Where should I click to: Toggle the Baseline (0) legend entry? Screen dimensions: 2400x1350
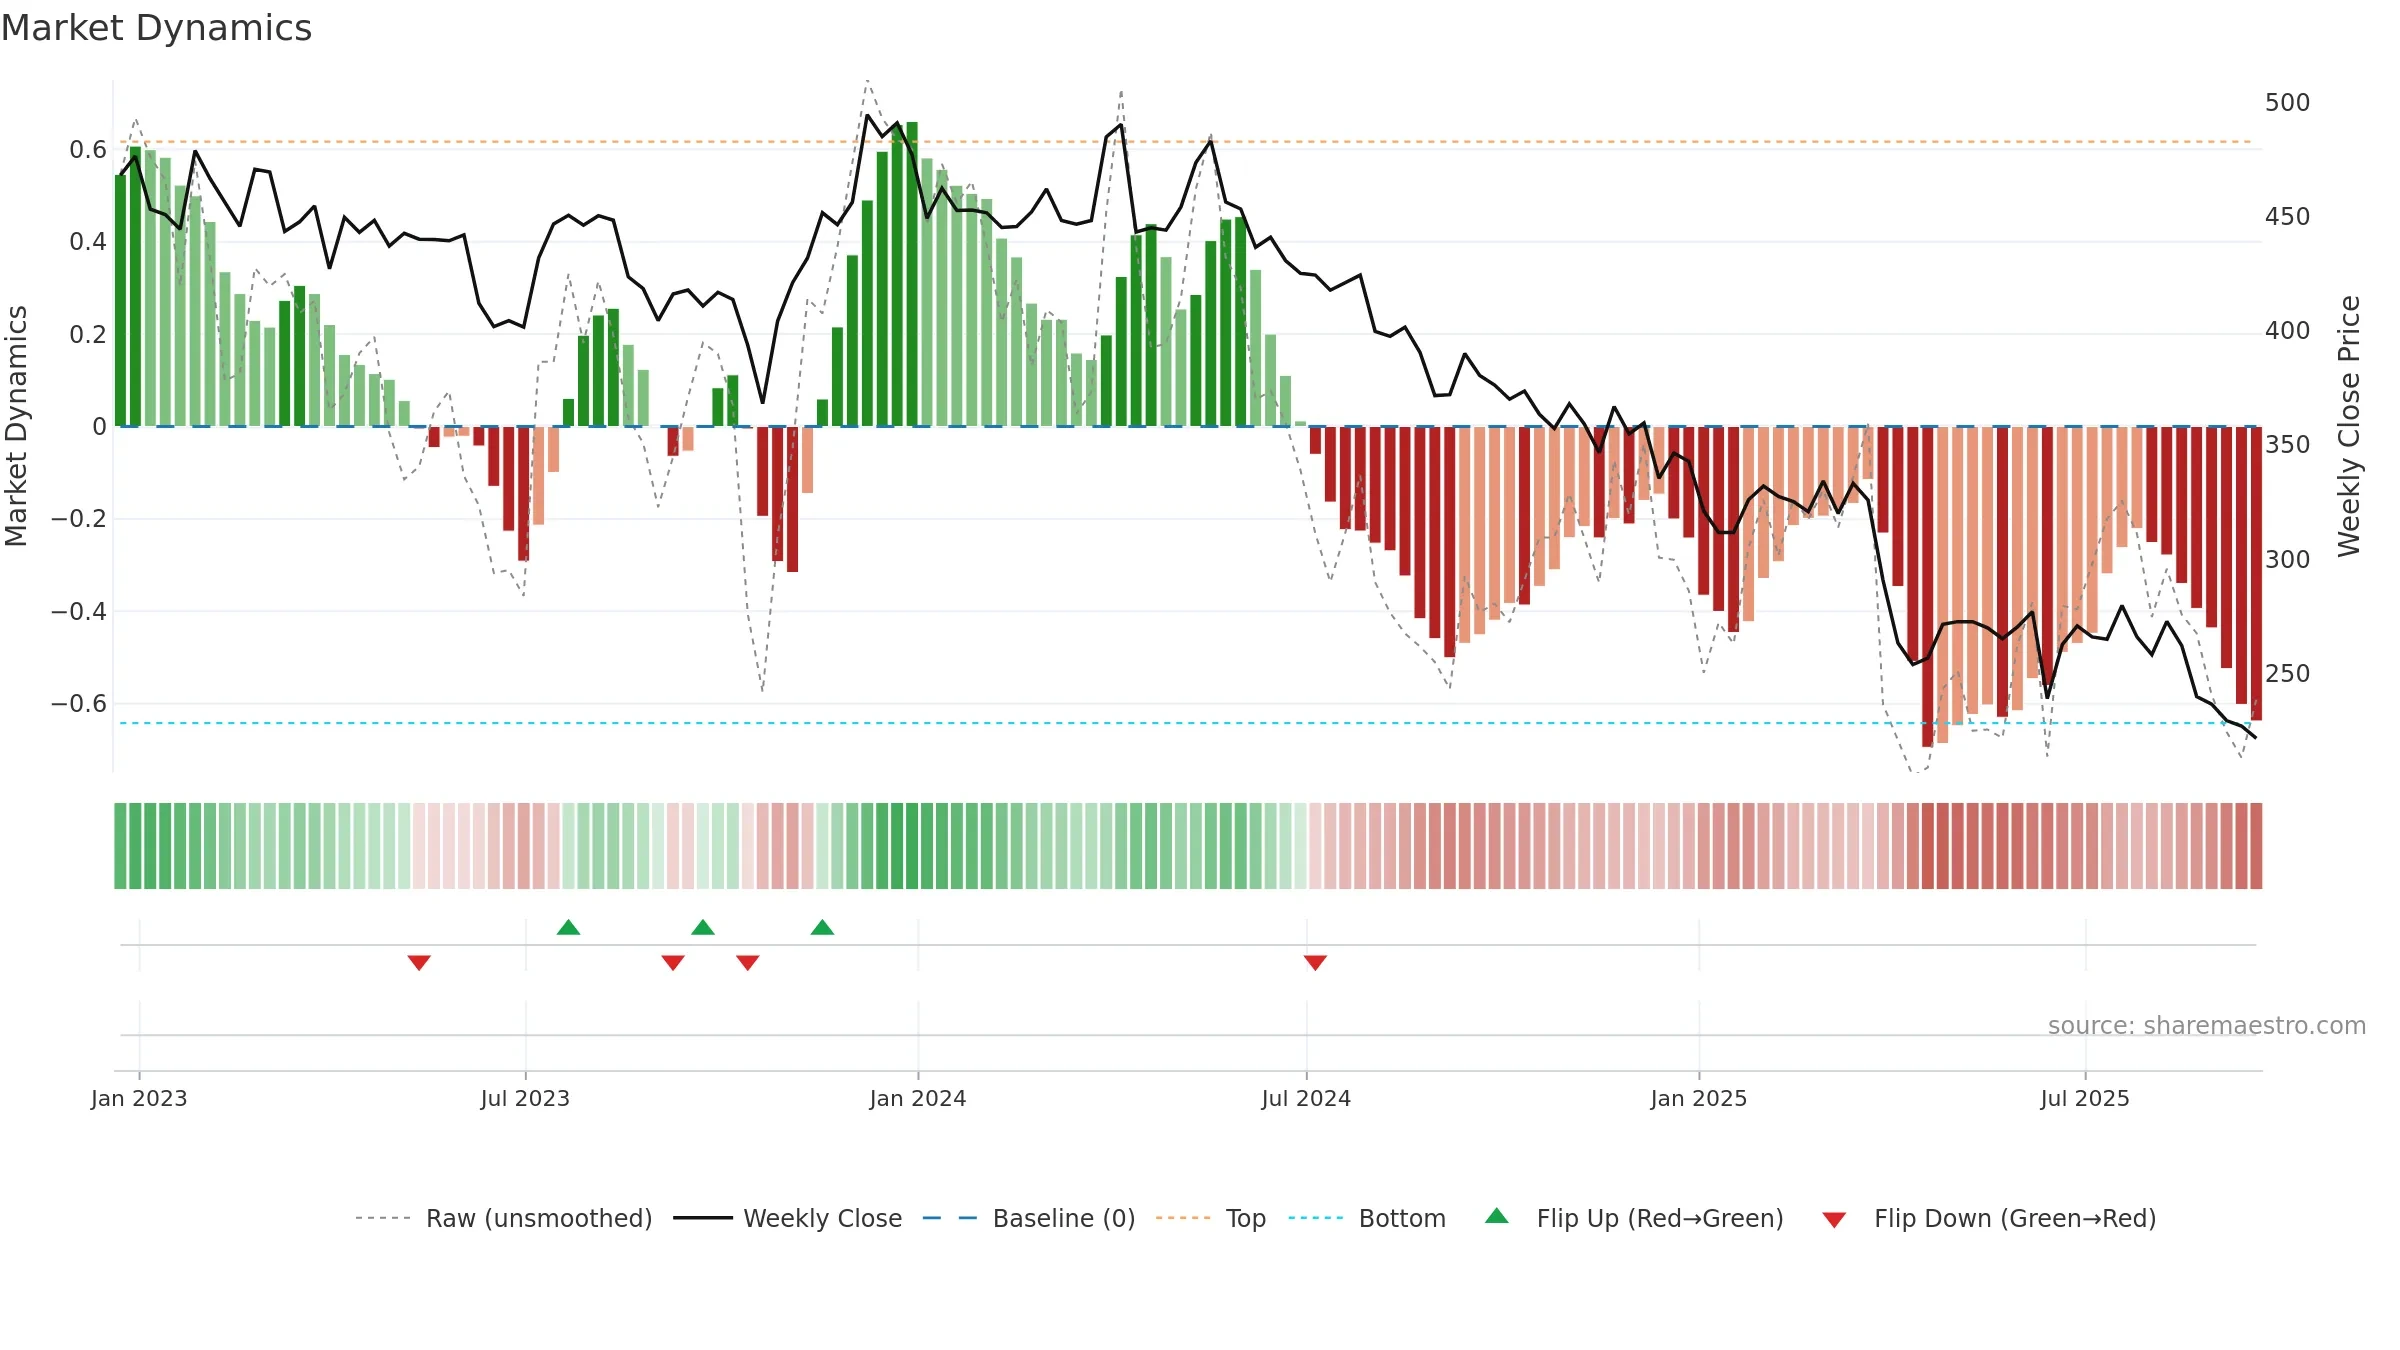(1029, 1218)
